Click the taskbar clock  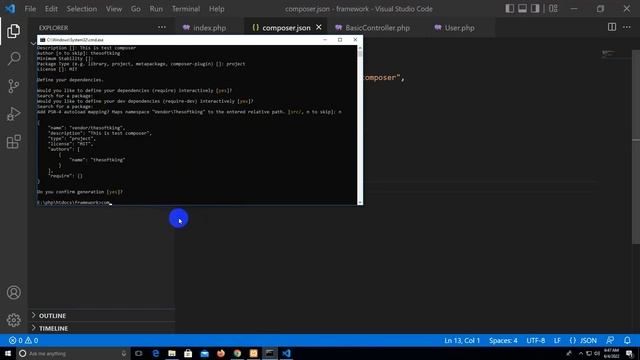pyautogui.click(x=611, y=353)
